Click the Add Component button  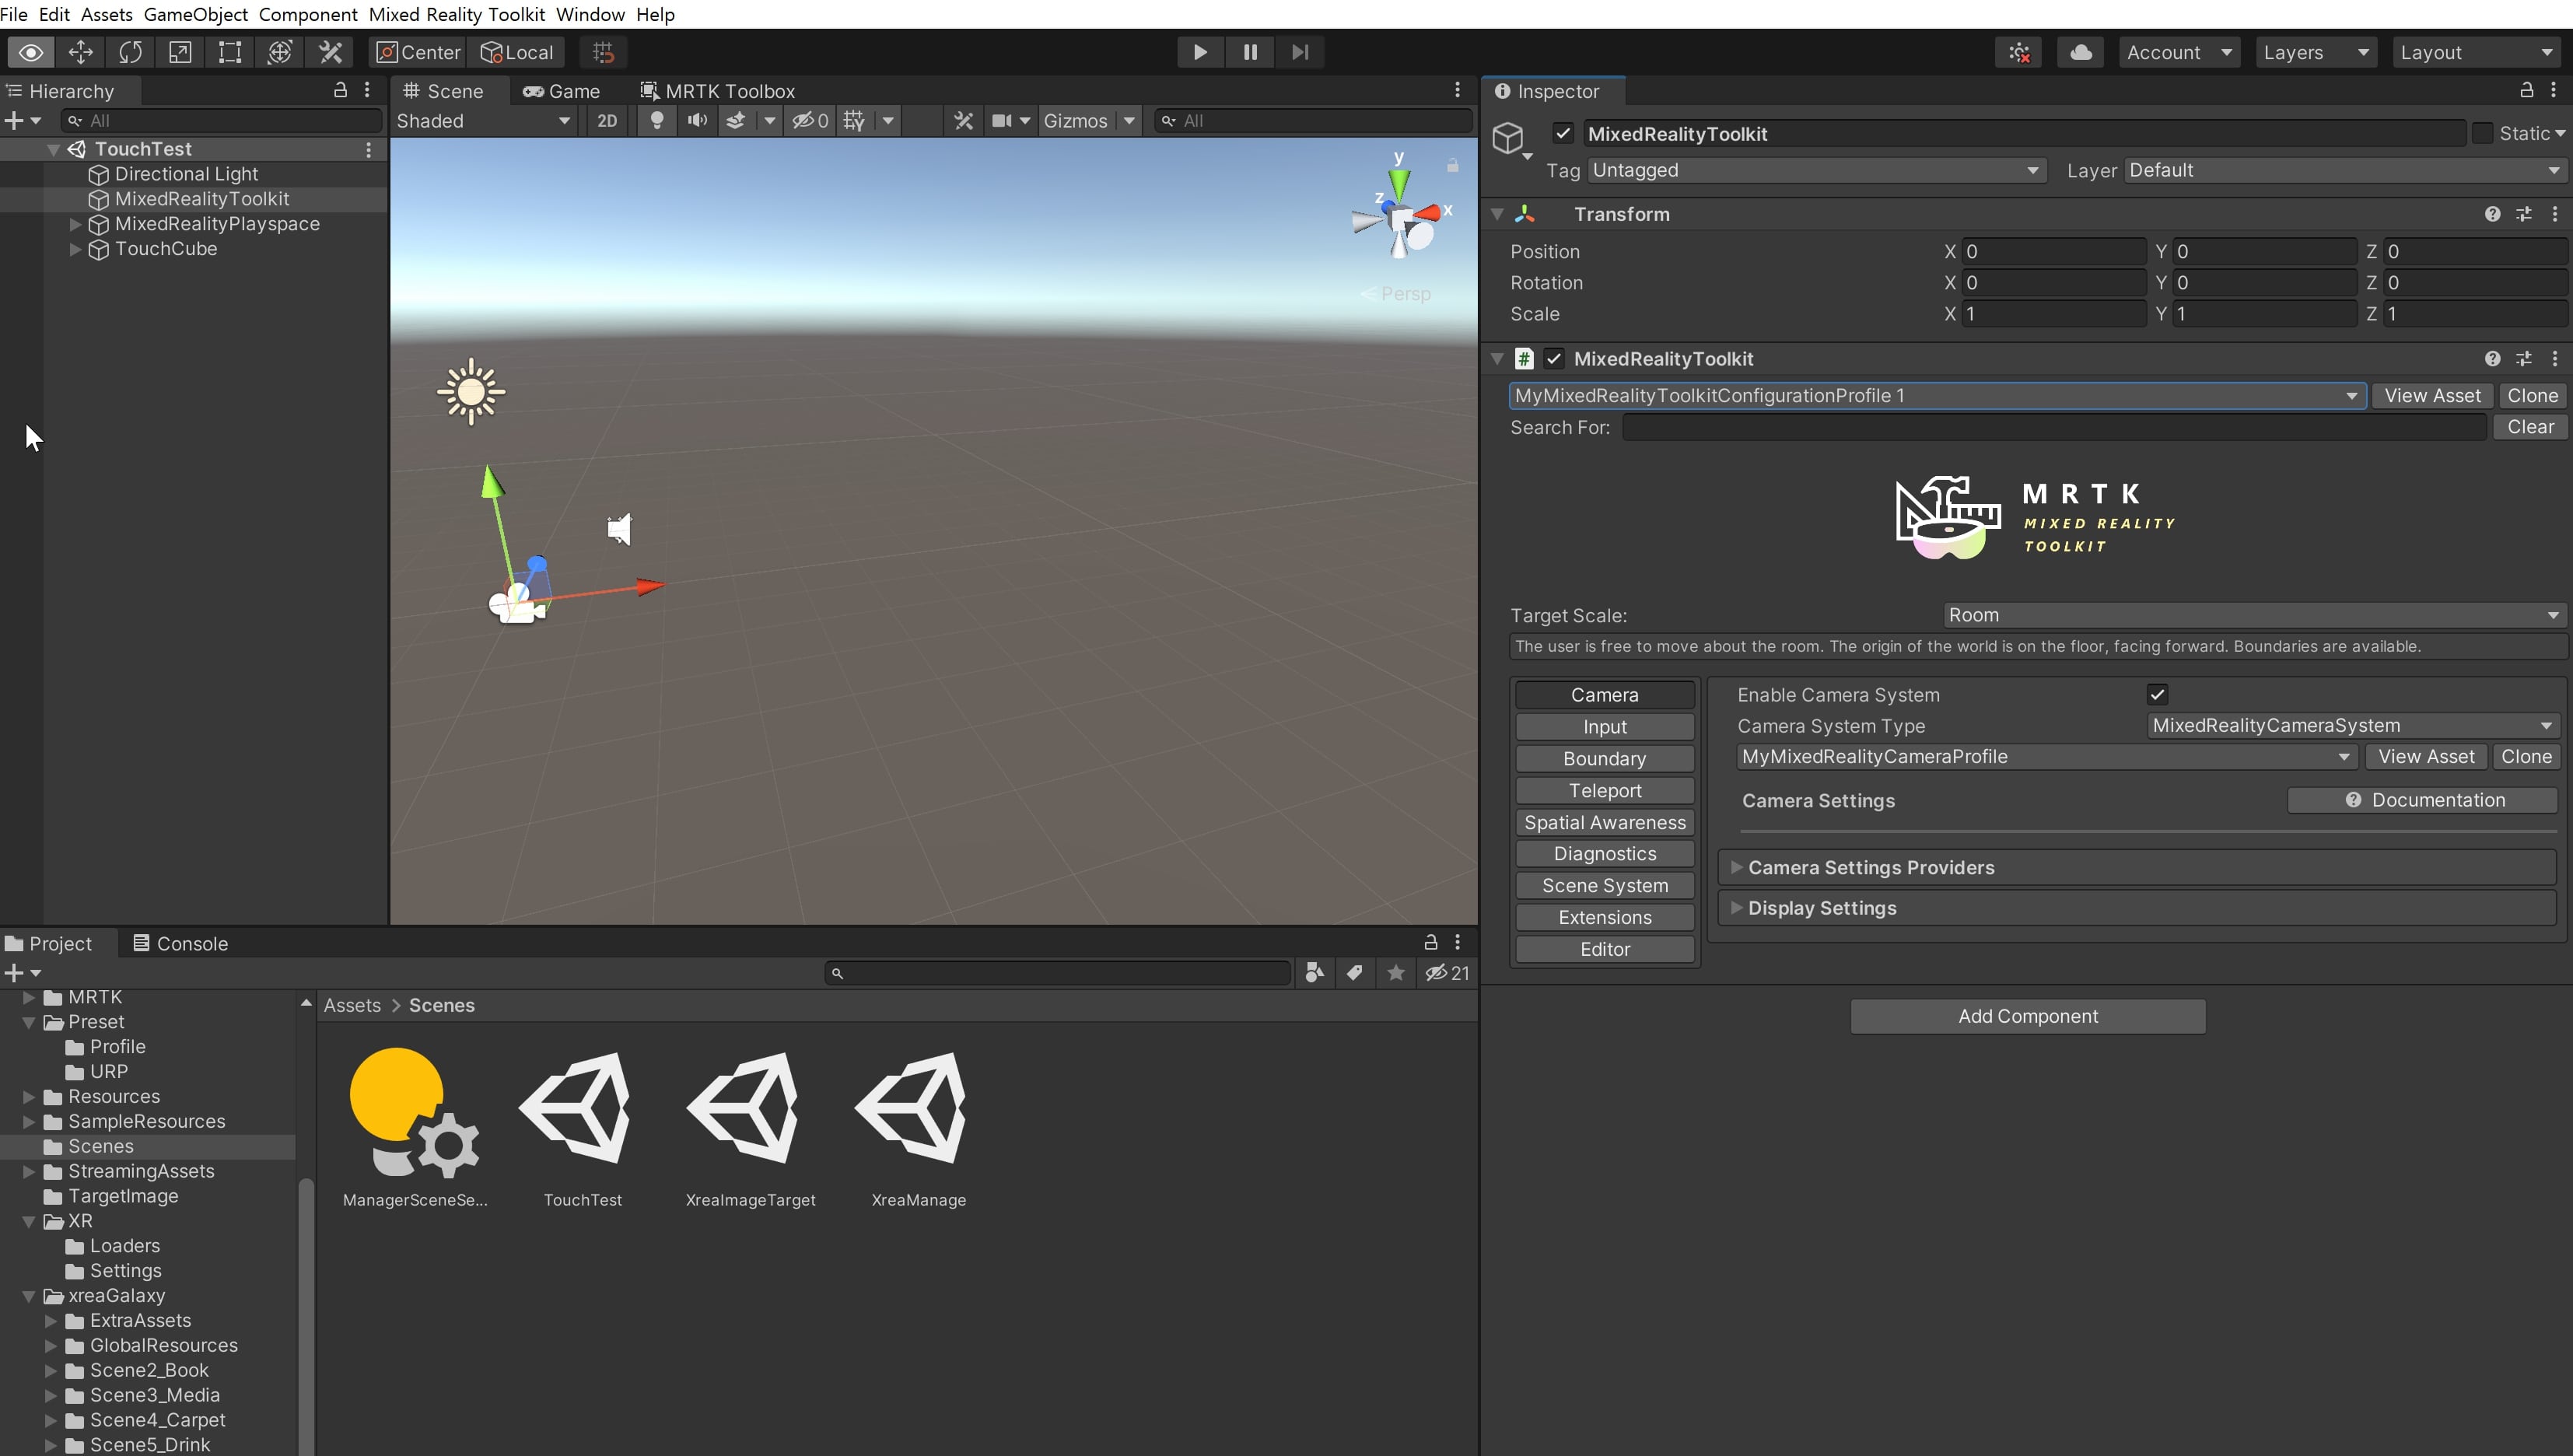(x=2027, y=1016)
